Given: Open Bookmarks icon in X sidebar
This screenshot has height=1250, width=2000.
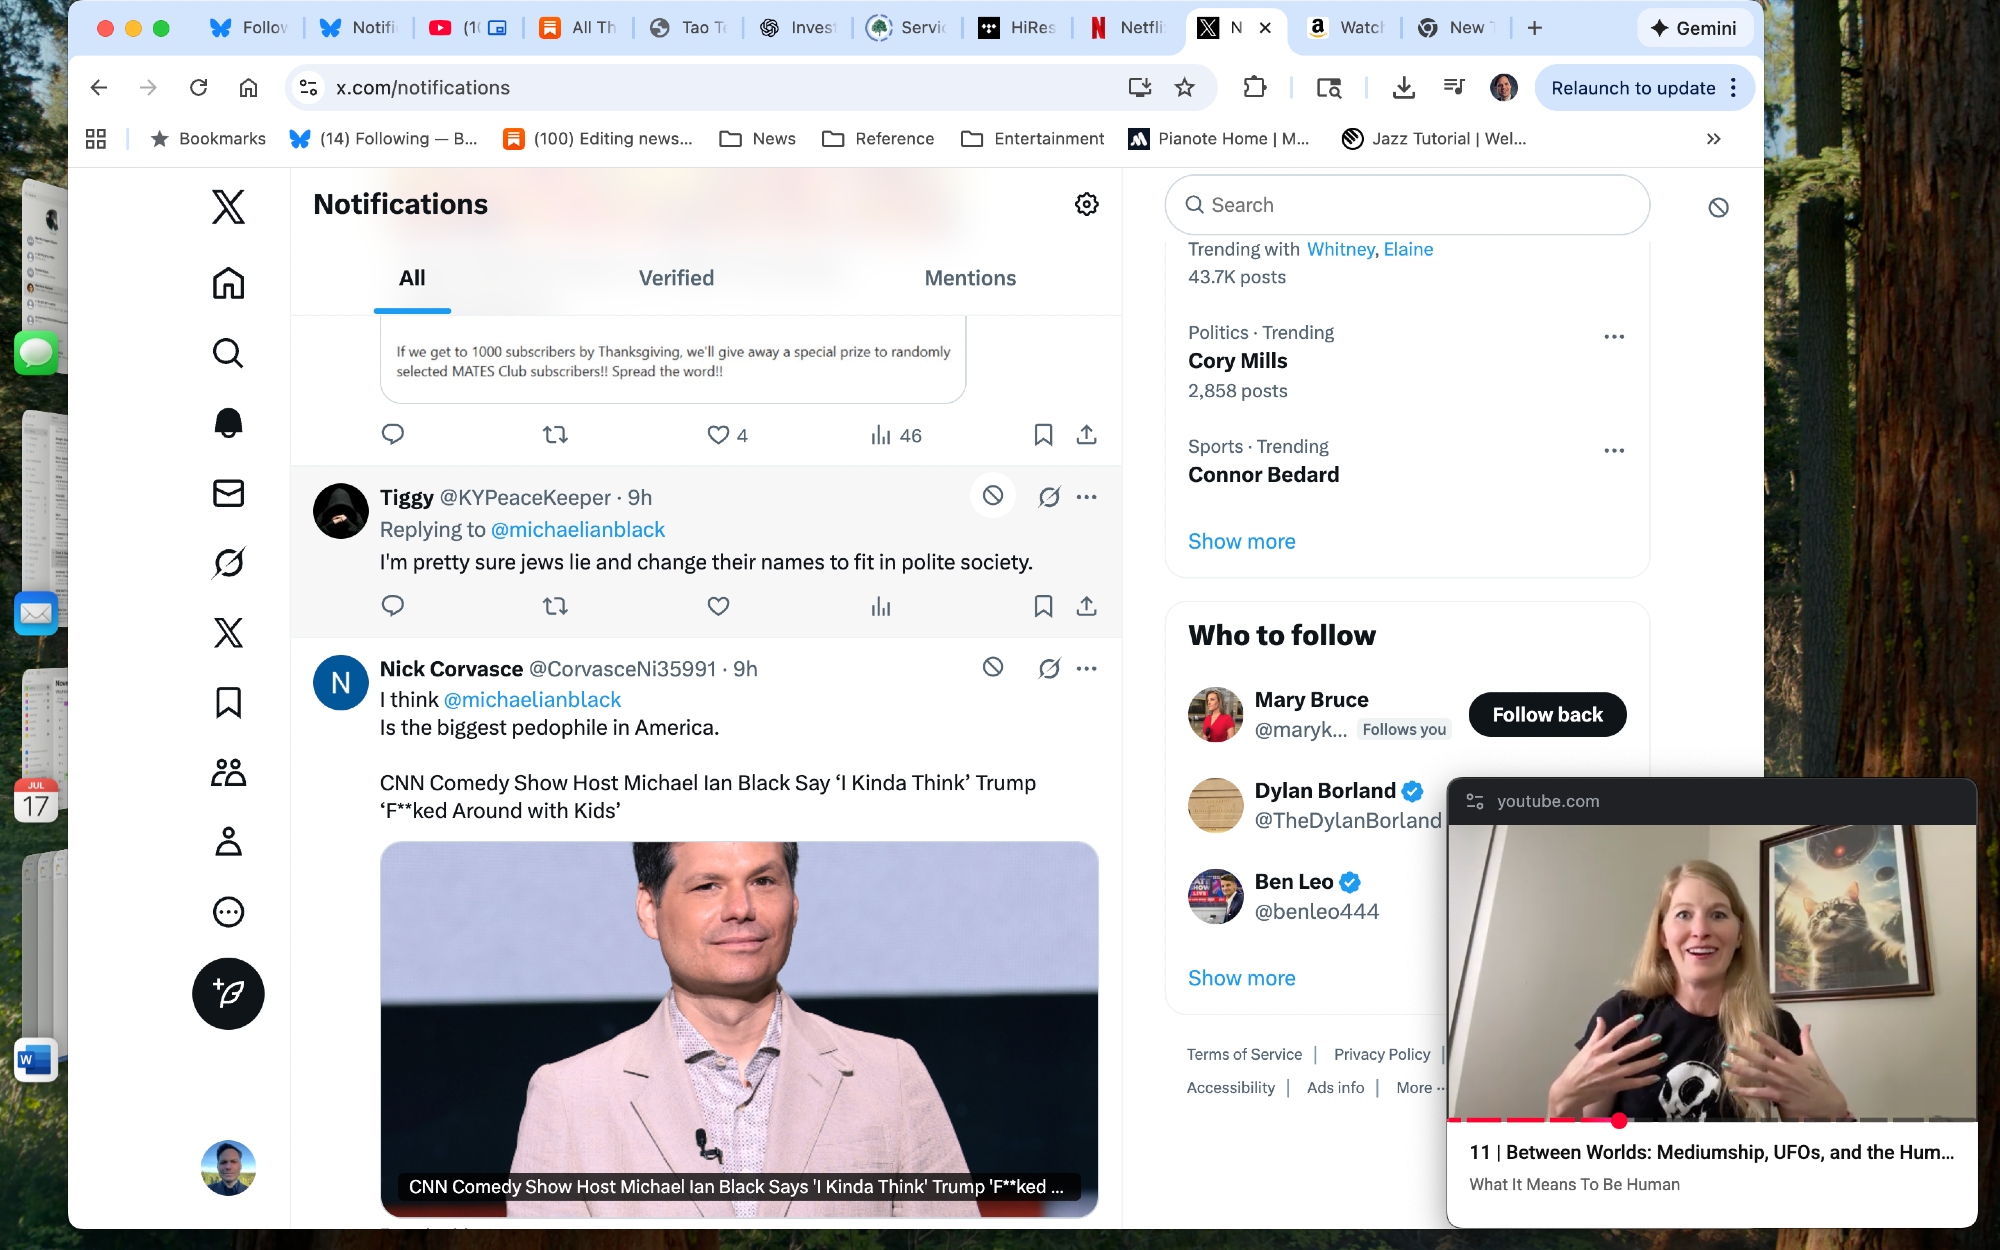Looking at the screenshot, I should pyautogui.click(x=228, y=702).
